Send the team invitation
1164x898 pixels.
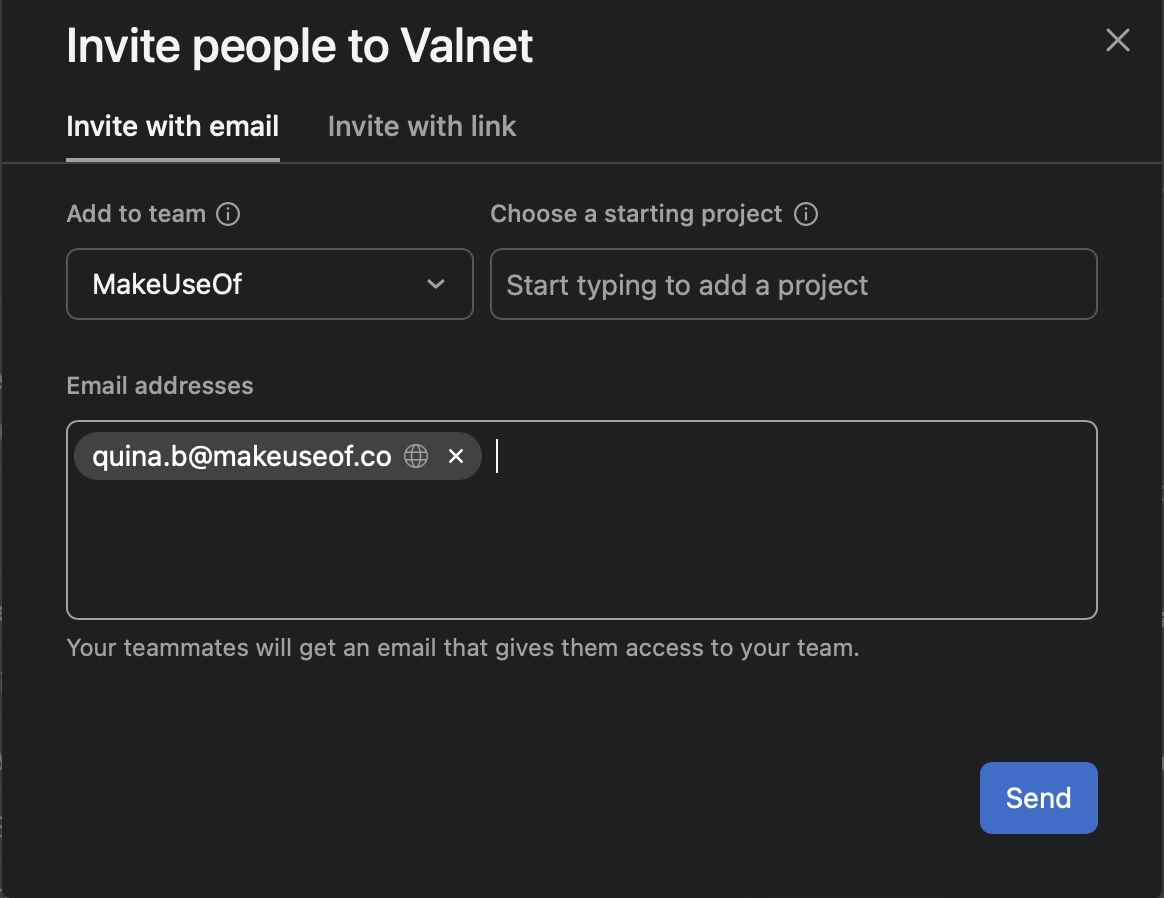(x=1038, y=798)
